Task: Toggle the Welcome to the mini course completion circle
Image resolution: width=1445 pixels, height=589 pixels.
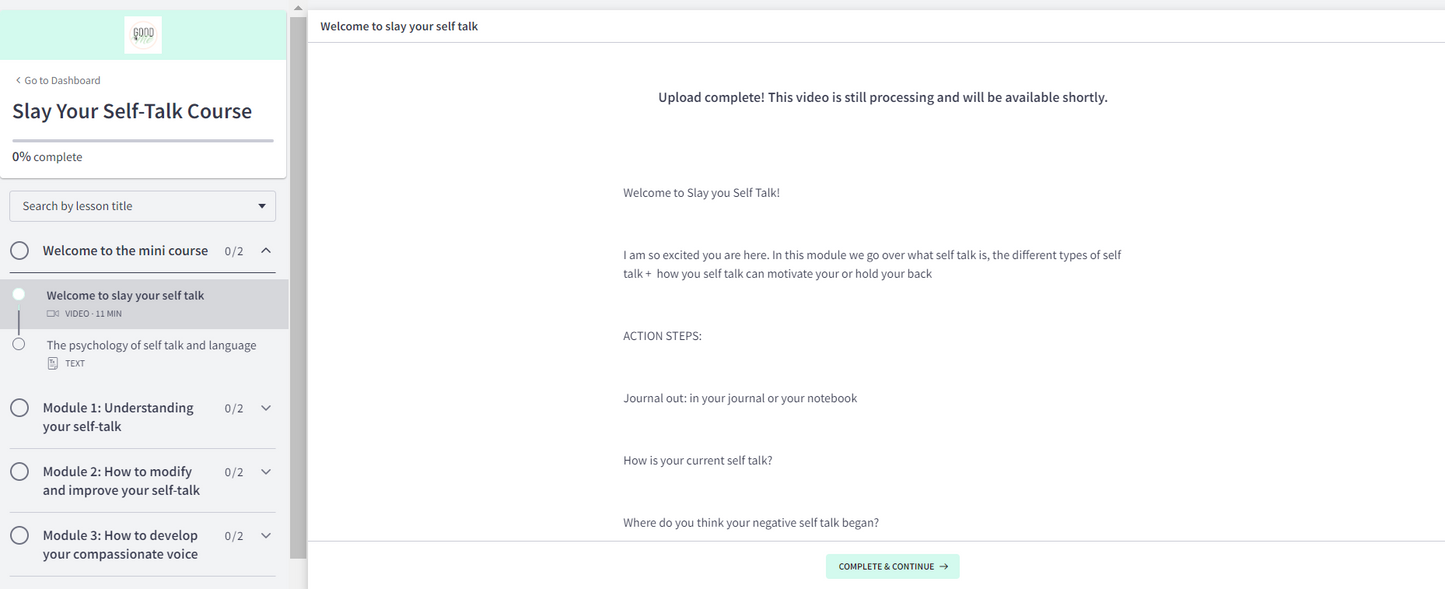Action: pyautogui.click(x=19, y=251)
